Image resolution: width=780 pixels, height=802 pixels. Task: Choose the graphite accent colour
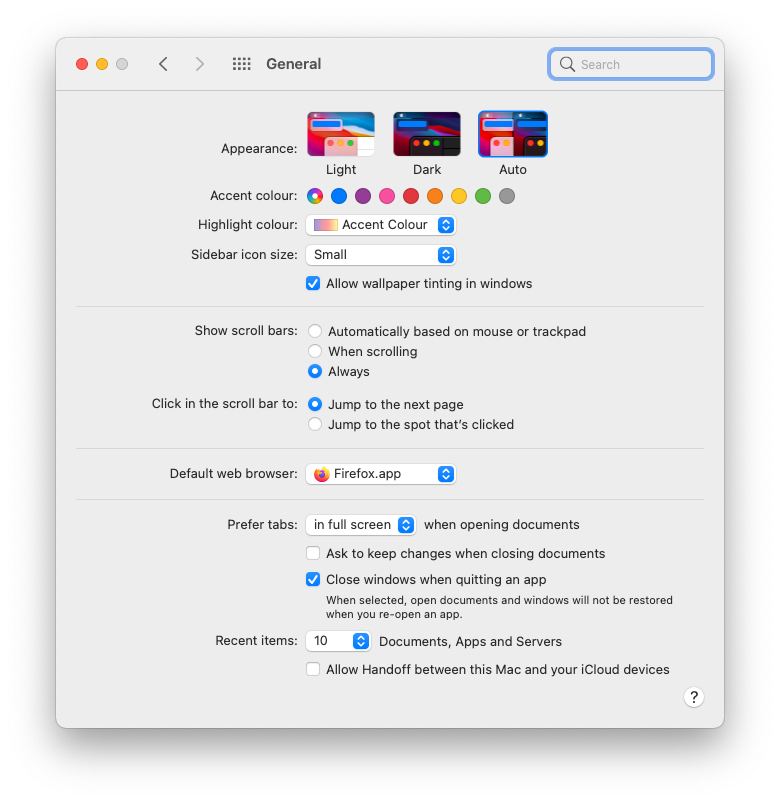pyautogui.click(x=507, y=196)
